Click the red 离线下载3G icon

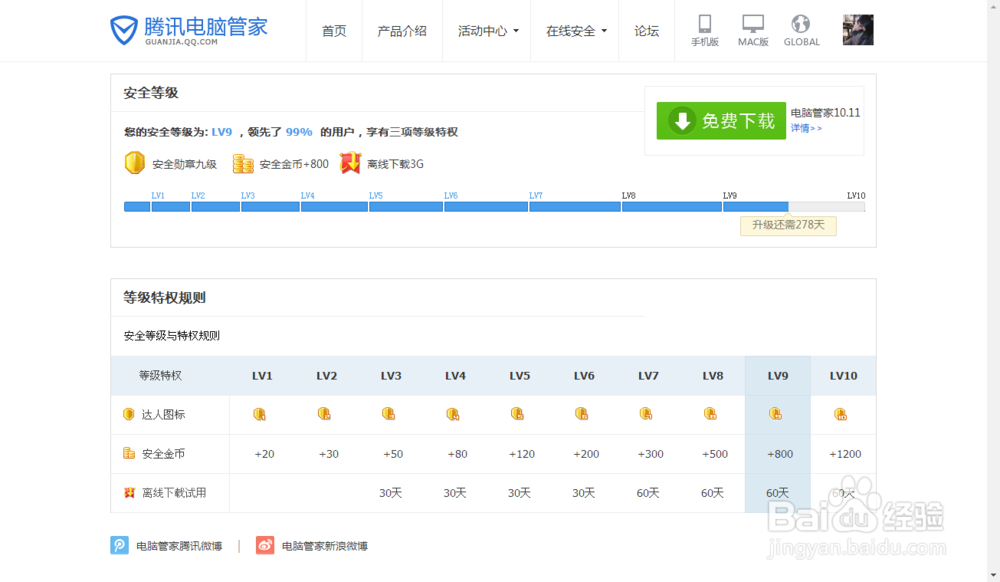pos(349,162)
